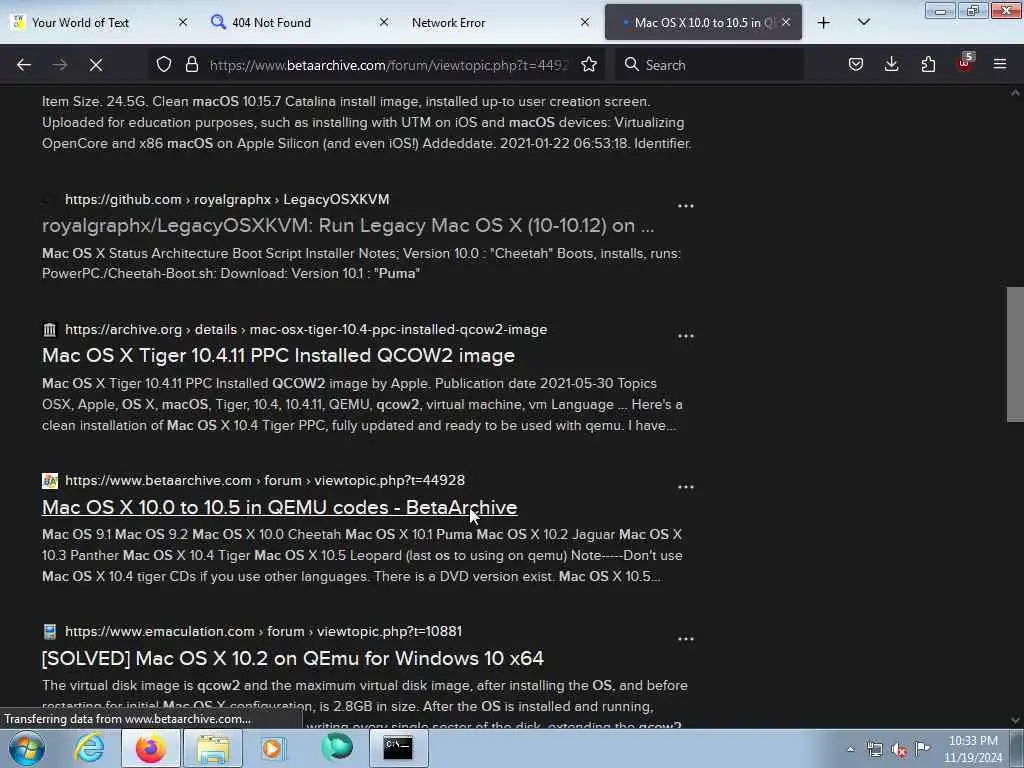Save page to Pocket

click(x=856, y=65)
